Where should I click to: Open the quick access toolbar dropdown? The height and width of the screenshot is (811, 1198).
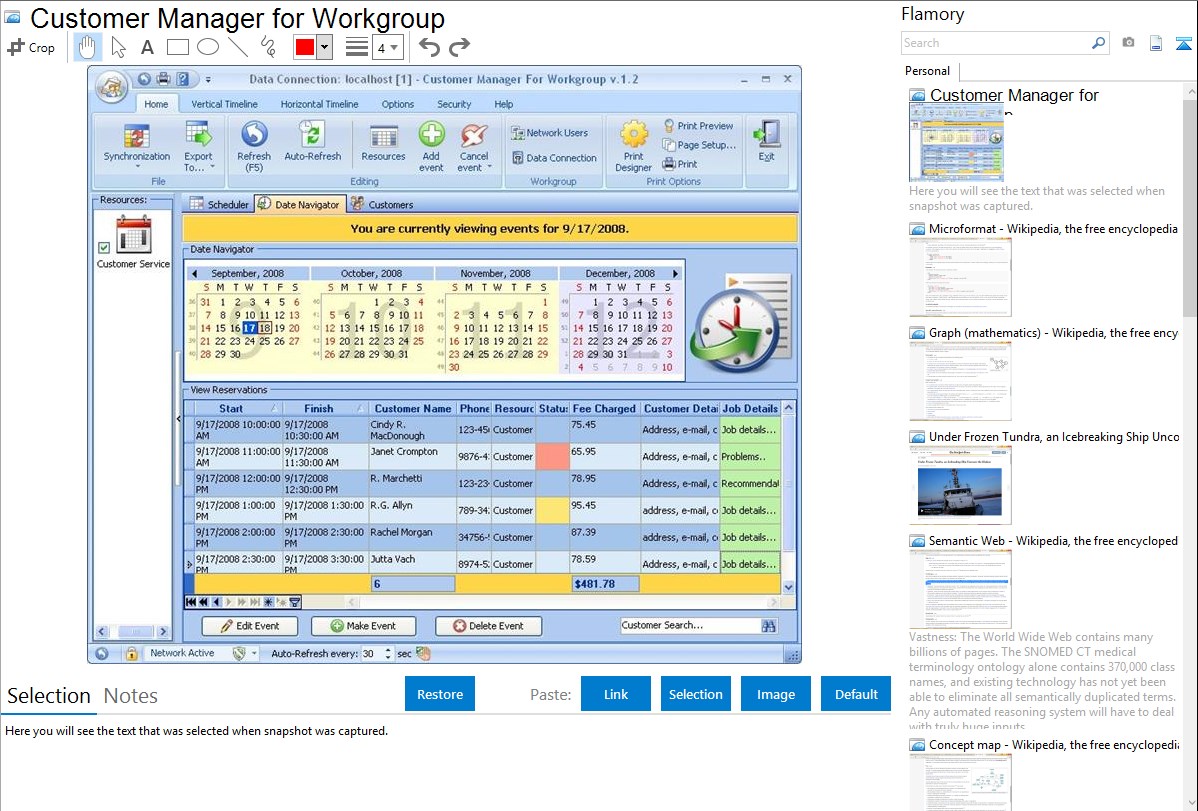pyautogui.click(x=208, y=79)
